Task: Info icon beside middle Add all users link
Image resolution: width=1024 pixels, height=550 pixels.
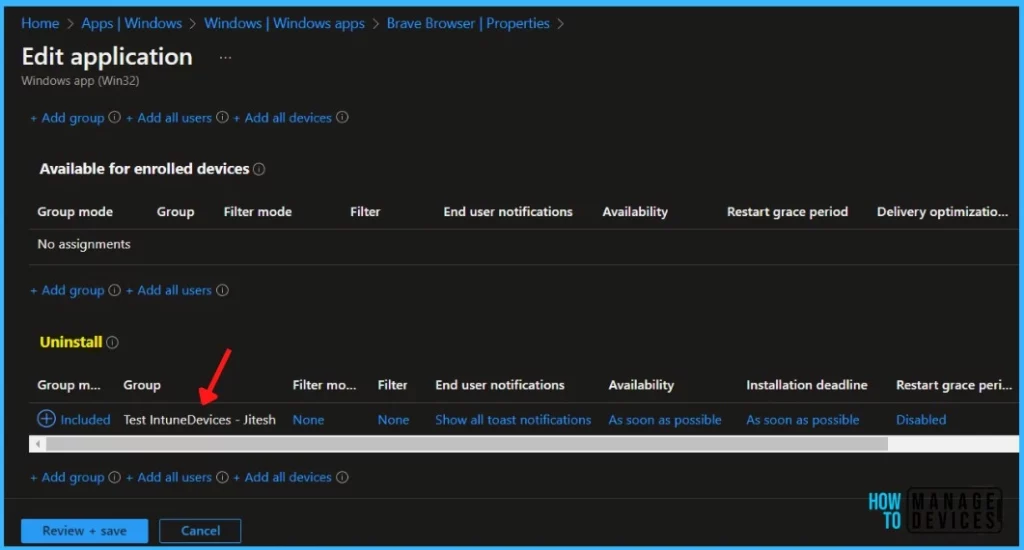Action: pyautogui.click(x=222, y=290)
